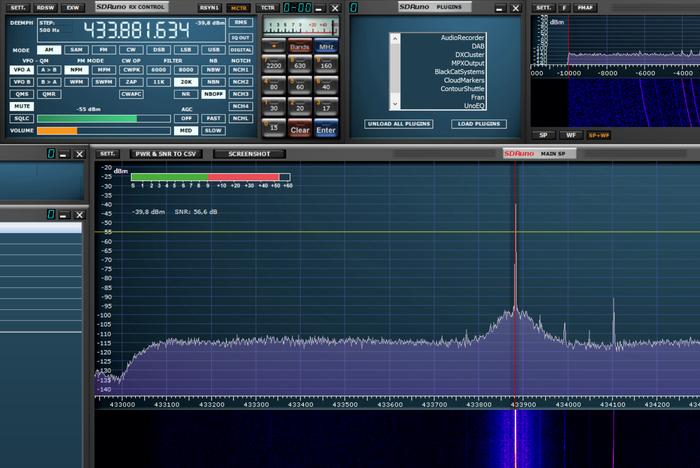
Task: Click the ZAP button
Action: pos(131,82)
